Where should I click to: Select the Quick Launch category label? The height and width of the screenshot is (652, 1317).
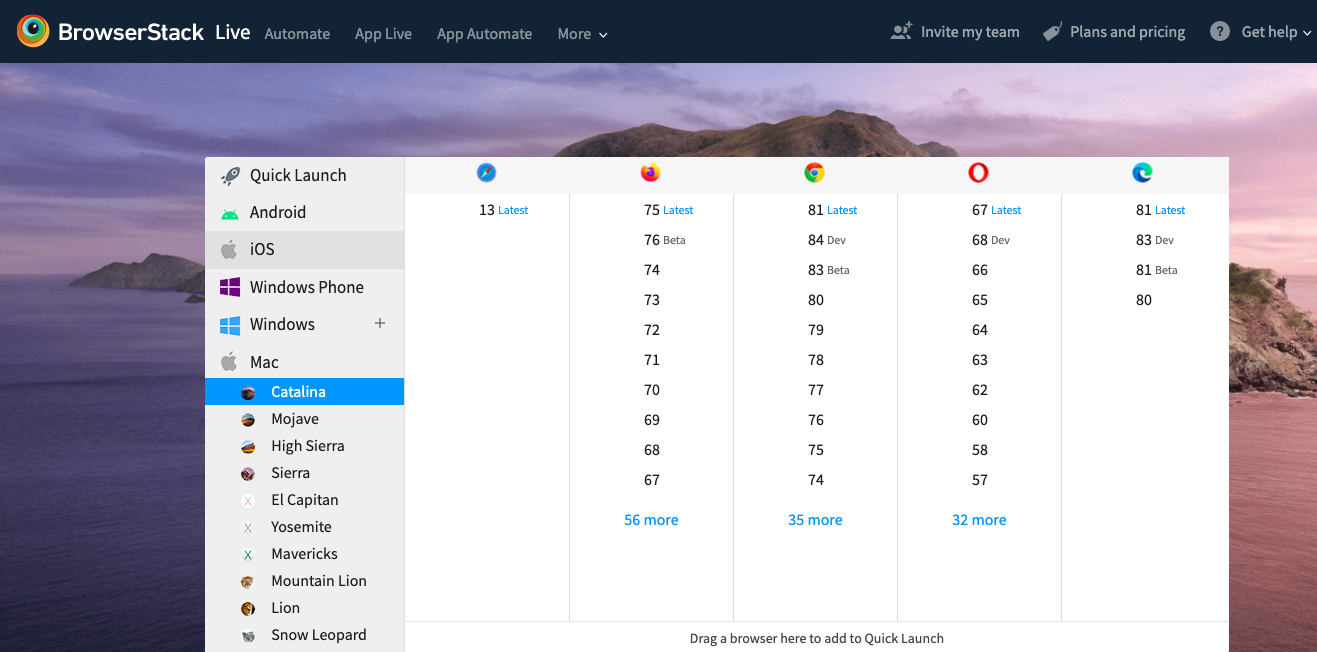coord(298,175)
